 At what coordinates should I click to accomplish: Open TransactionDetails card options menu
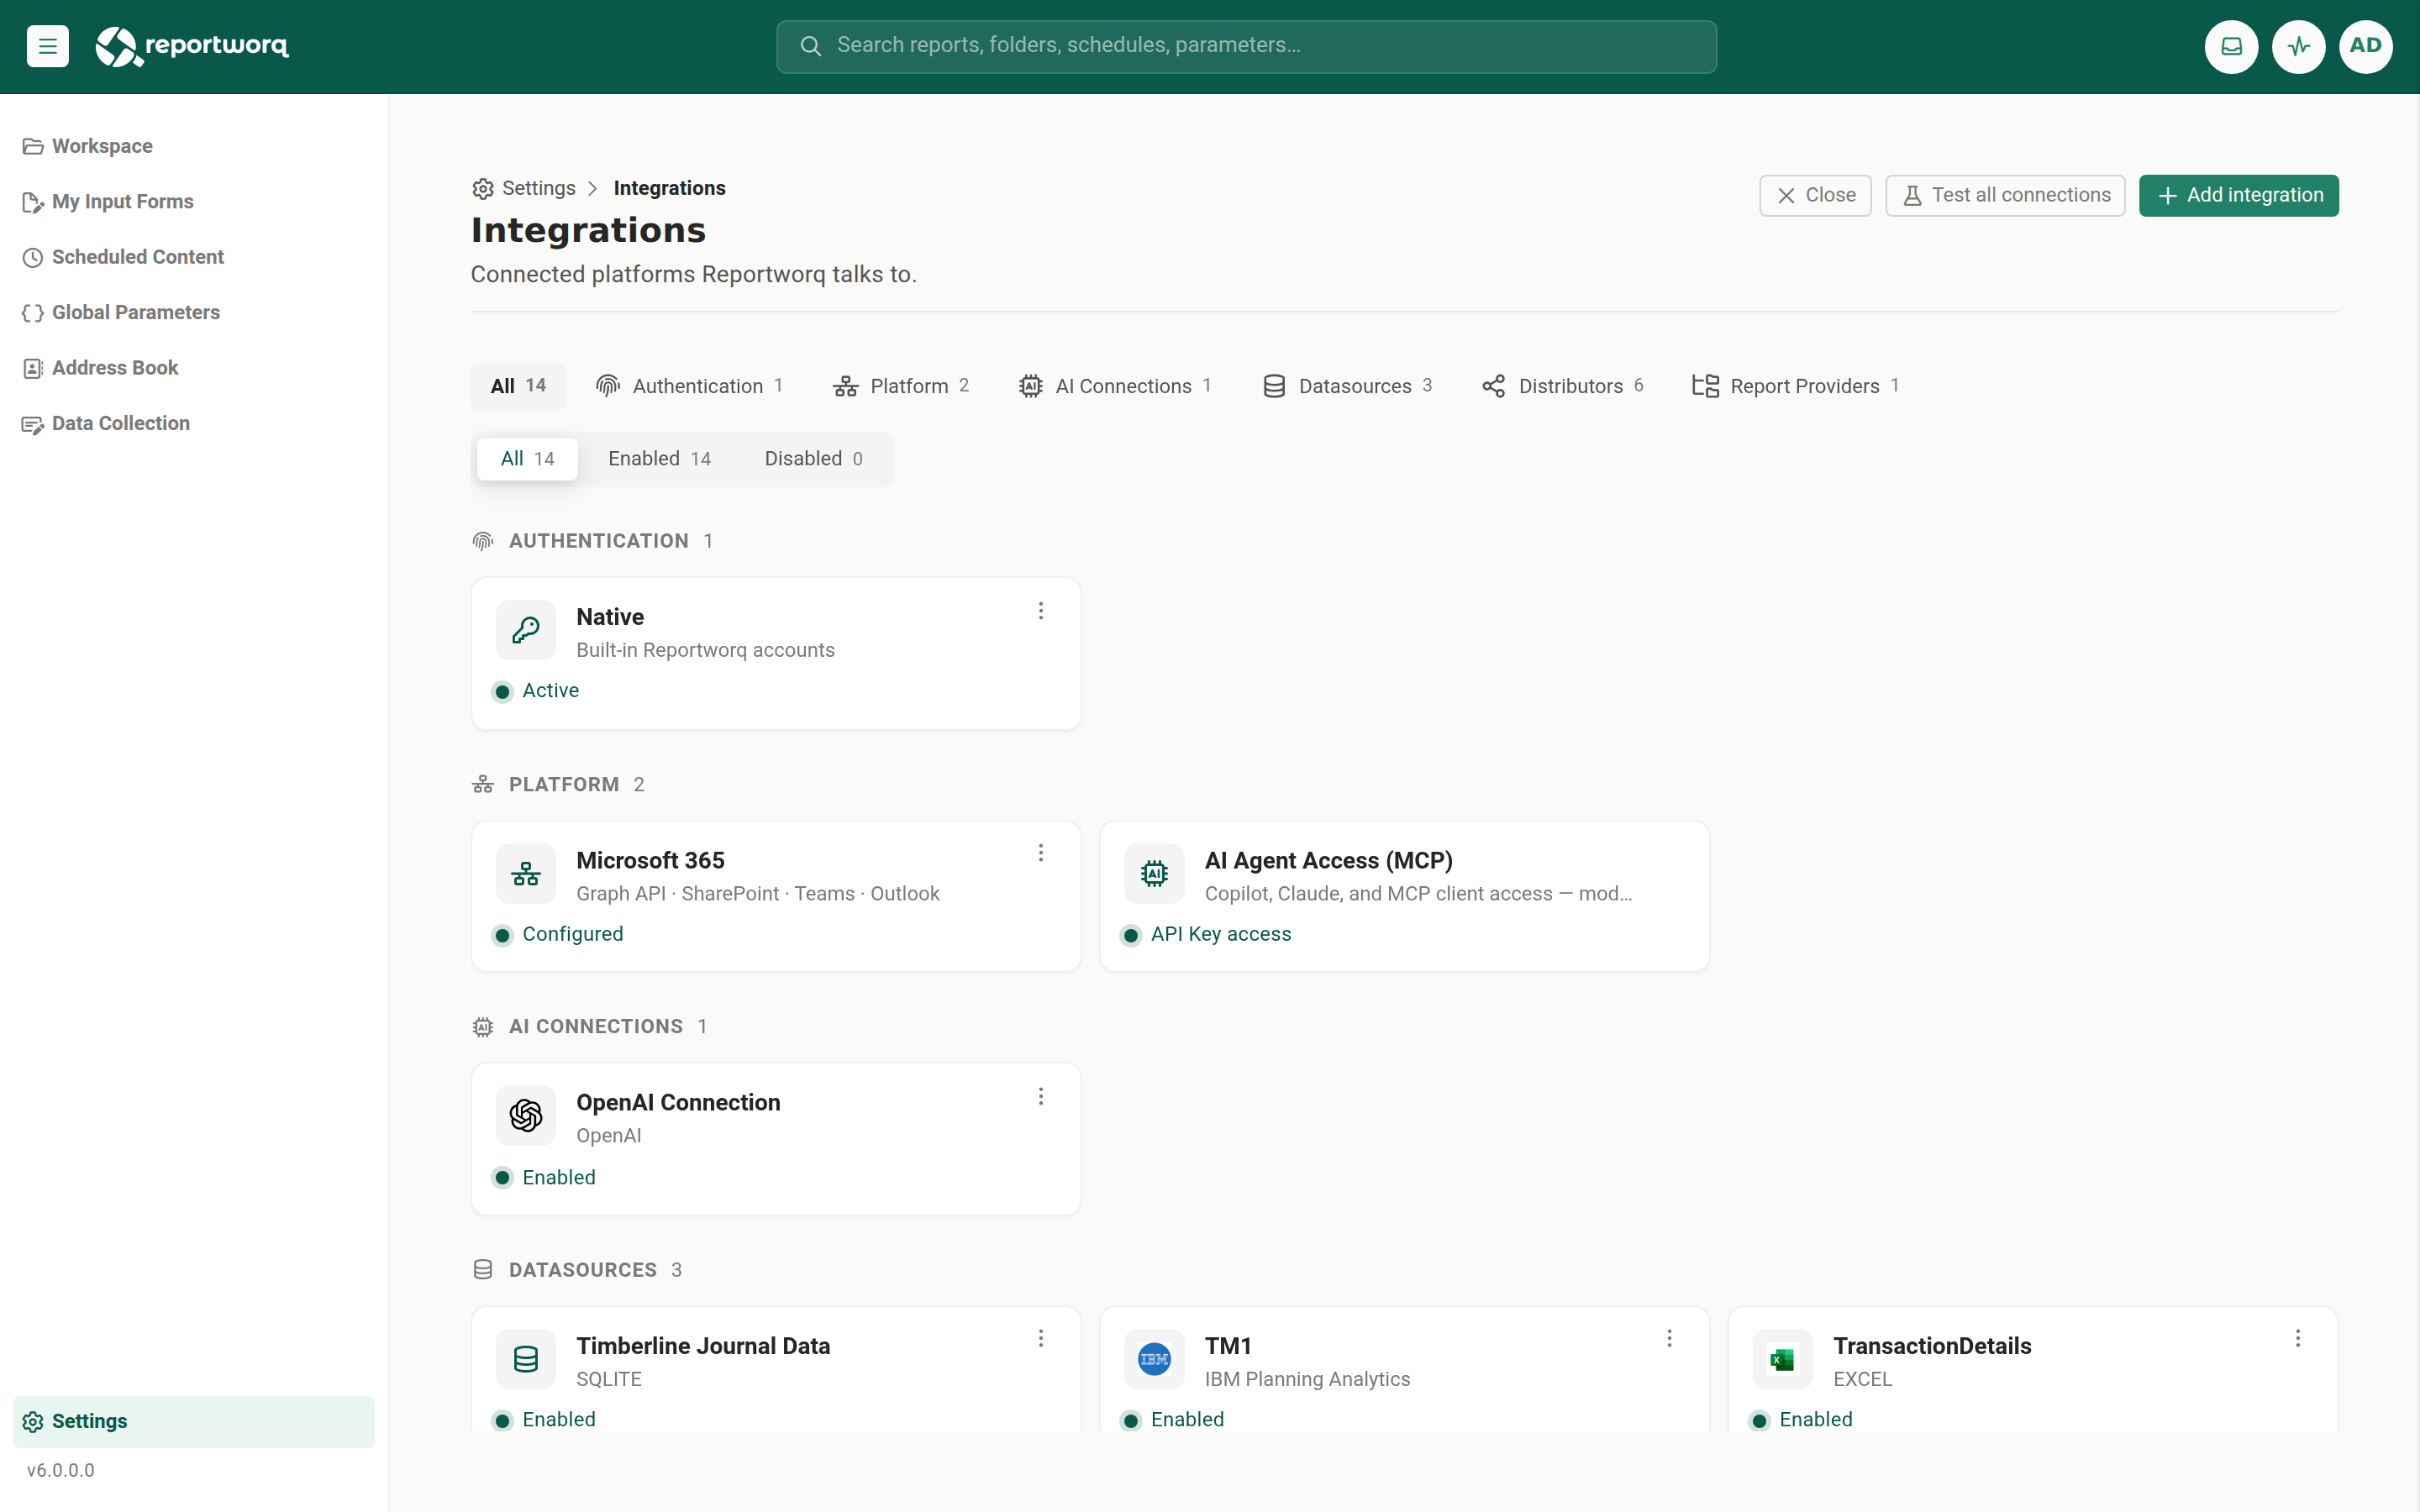click(2298, 1339)
